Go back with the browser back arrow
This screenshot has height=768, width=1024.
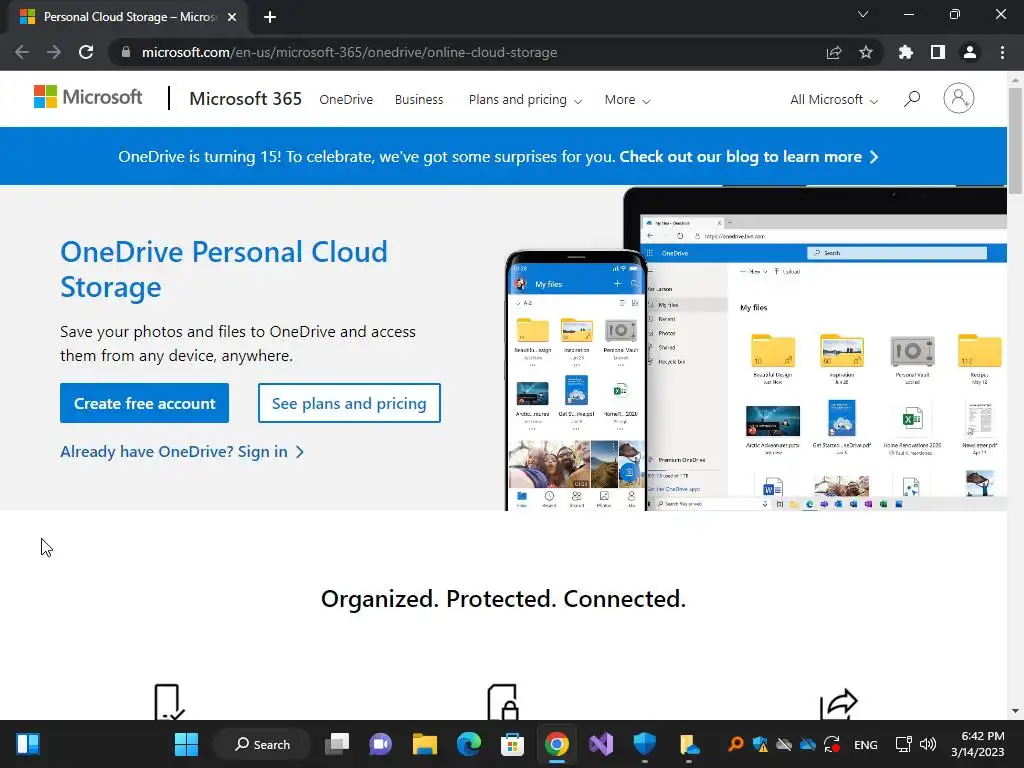coord(22,52)
